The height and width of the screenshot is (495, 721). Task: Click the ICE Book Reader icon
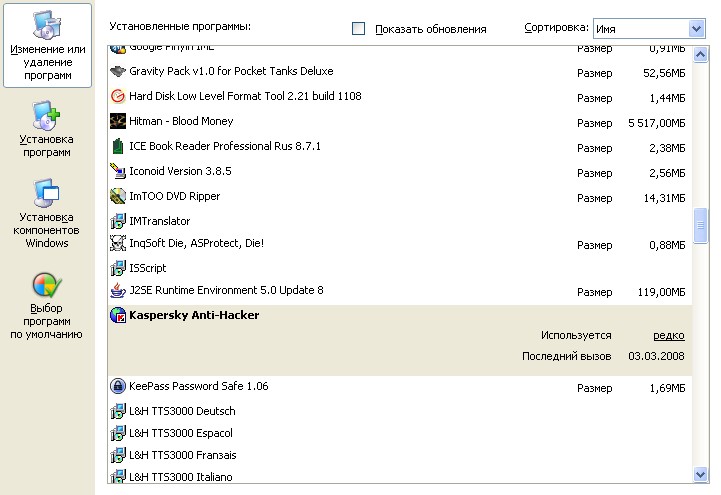point(118,146)
